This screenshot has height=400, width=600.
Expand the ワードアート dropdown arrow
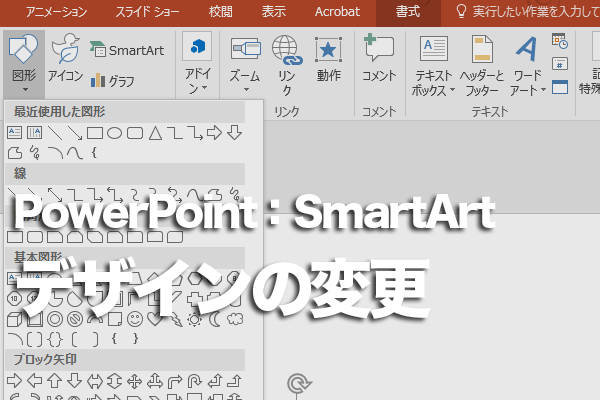coord(543,90)
